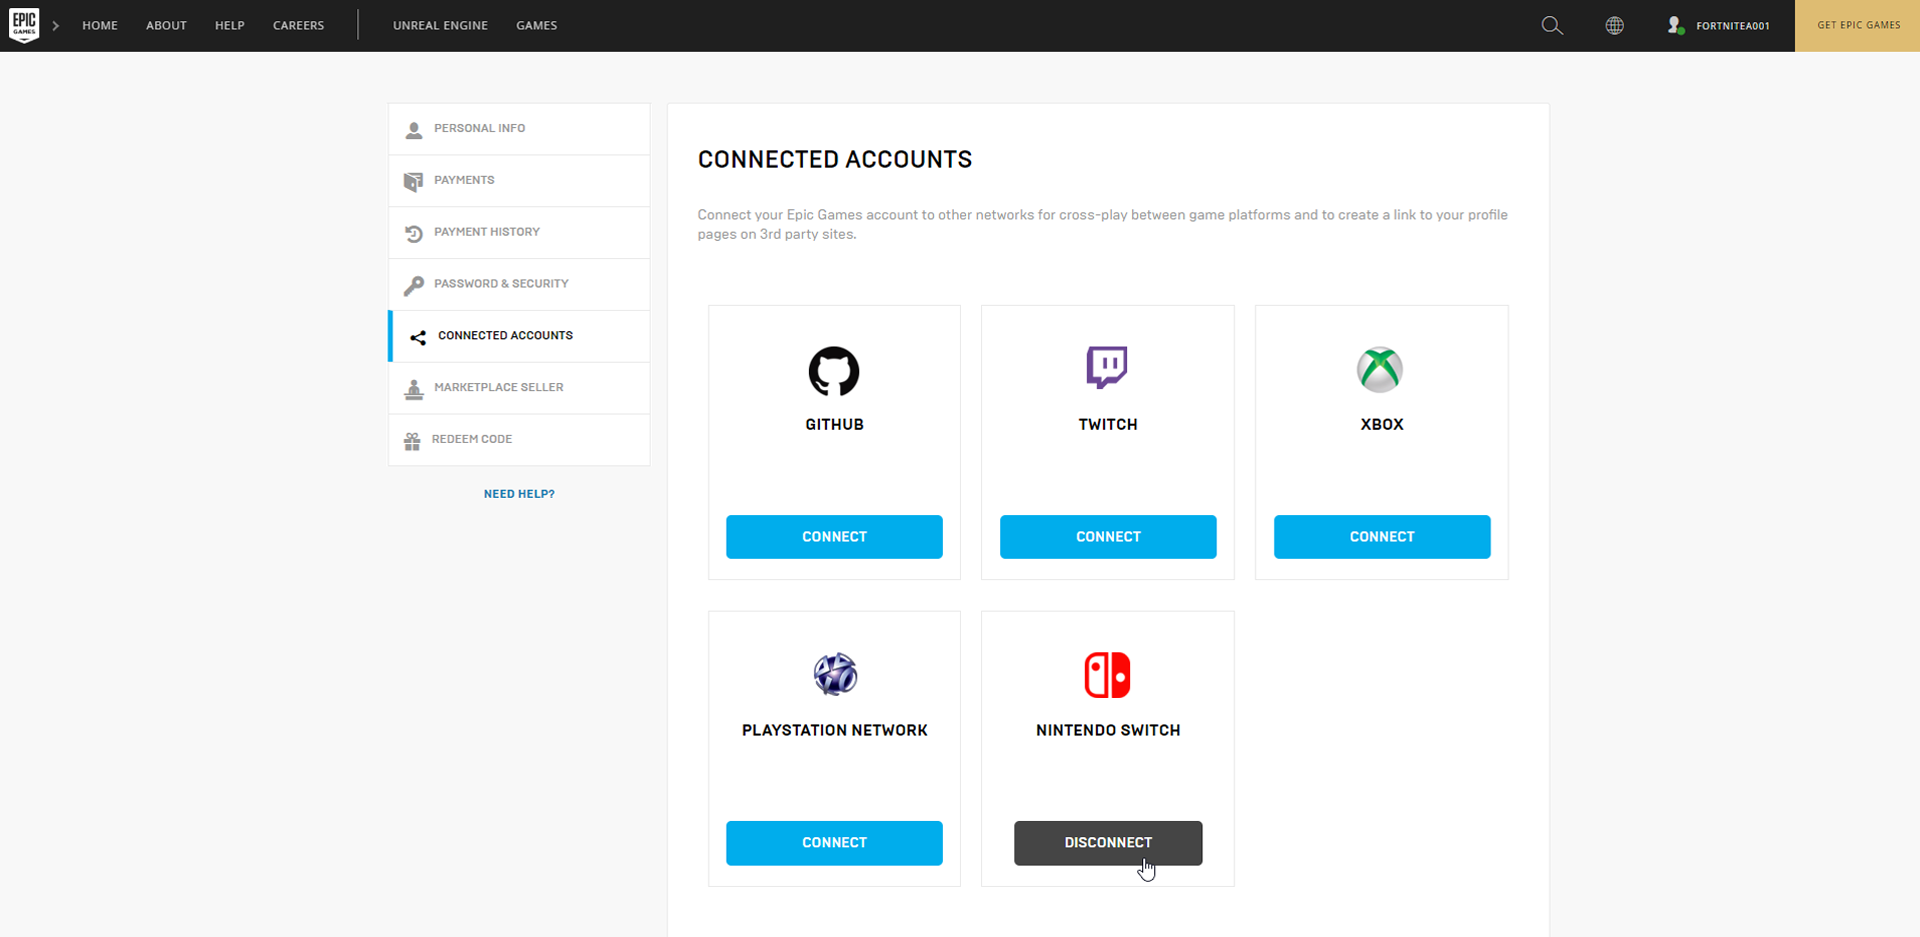The width and height of the screenshot is (1920, 937).
Task: Connect the Twitch account
Action: (1108, 537)
